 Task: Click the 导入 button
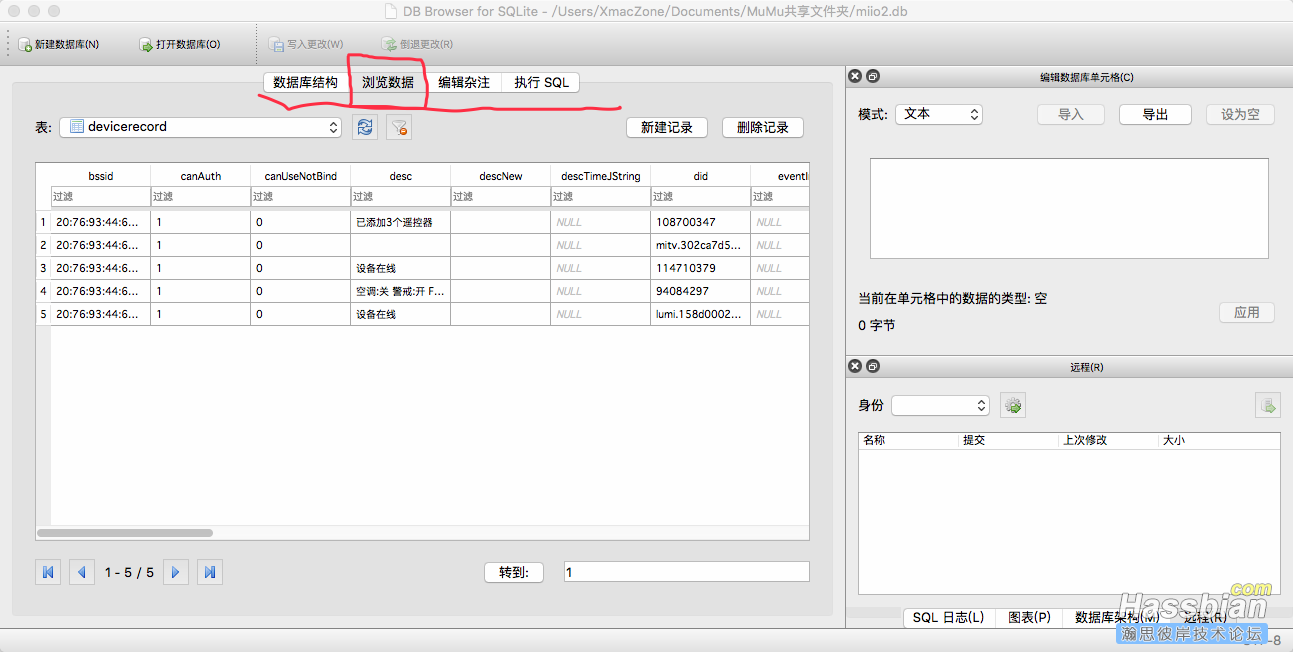tap(1071, 114)
